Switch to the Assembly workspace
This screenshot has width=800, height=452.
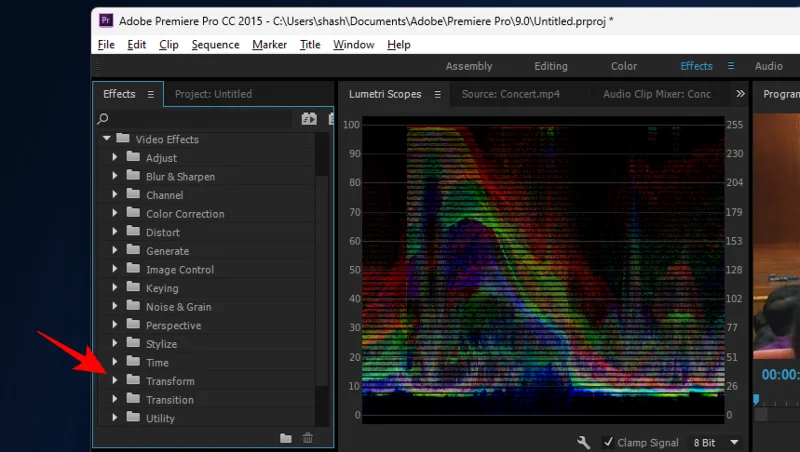click(469, 66)
